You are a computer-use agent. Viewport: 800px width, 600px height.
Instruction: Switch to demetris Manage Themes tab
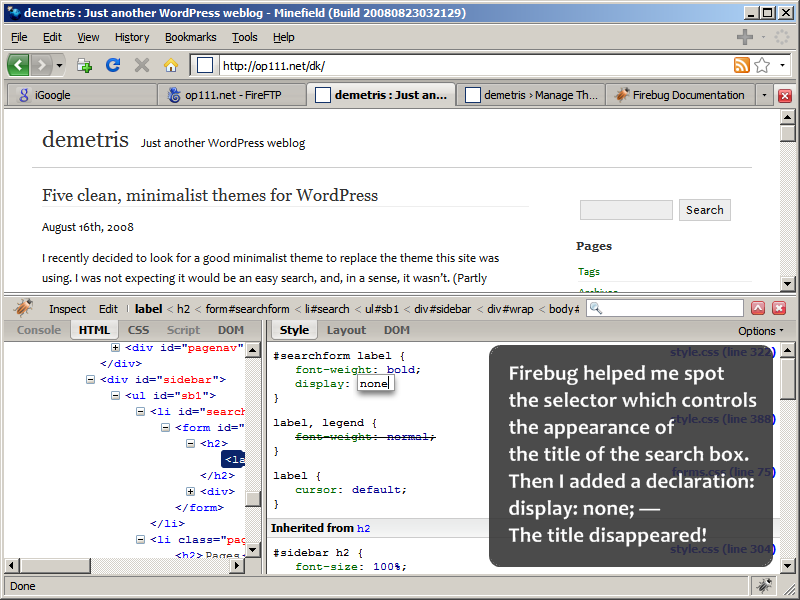point(530,95)
